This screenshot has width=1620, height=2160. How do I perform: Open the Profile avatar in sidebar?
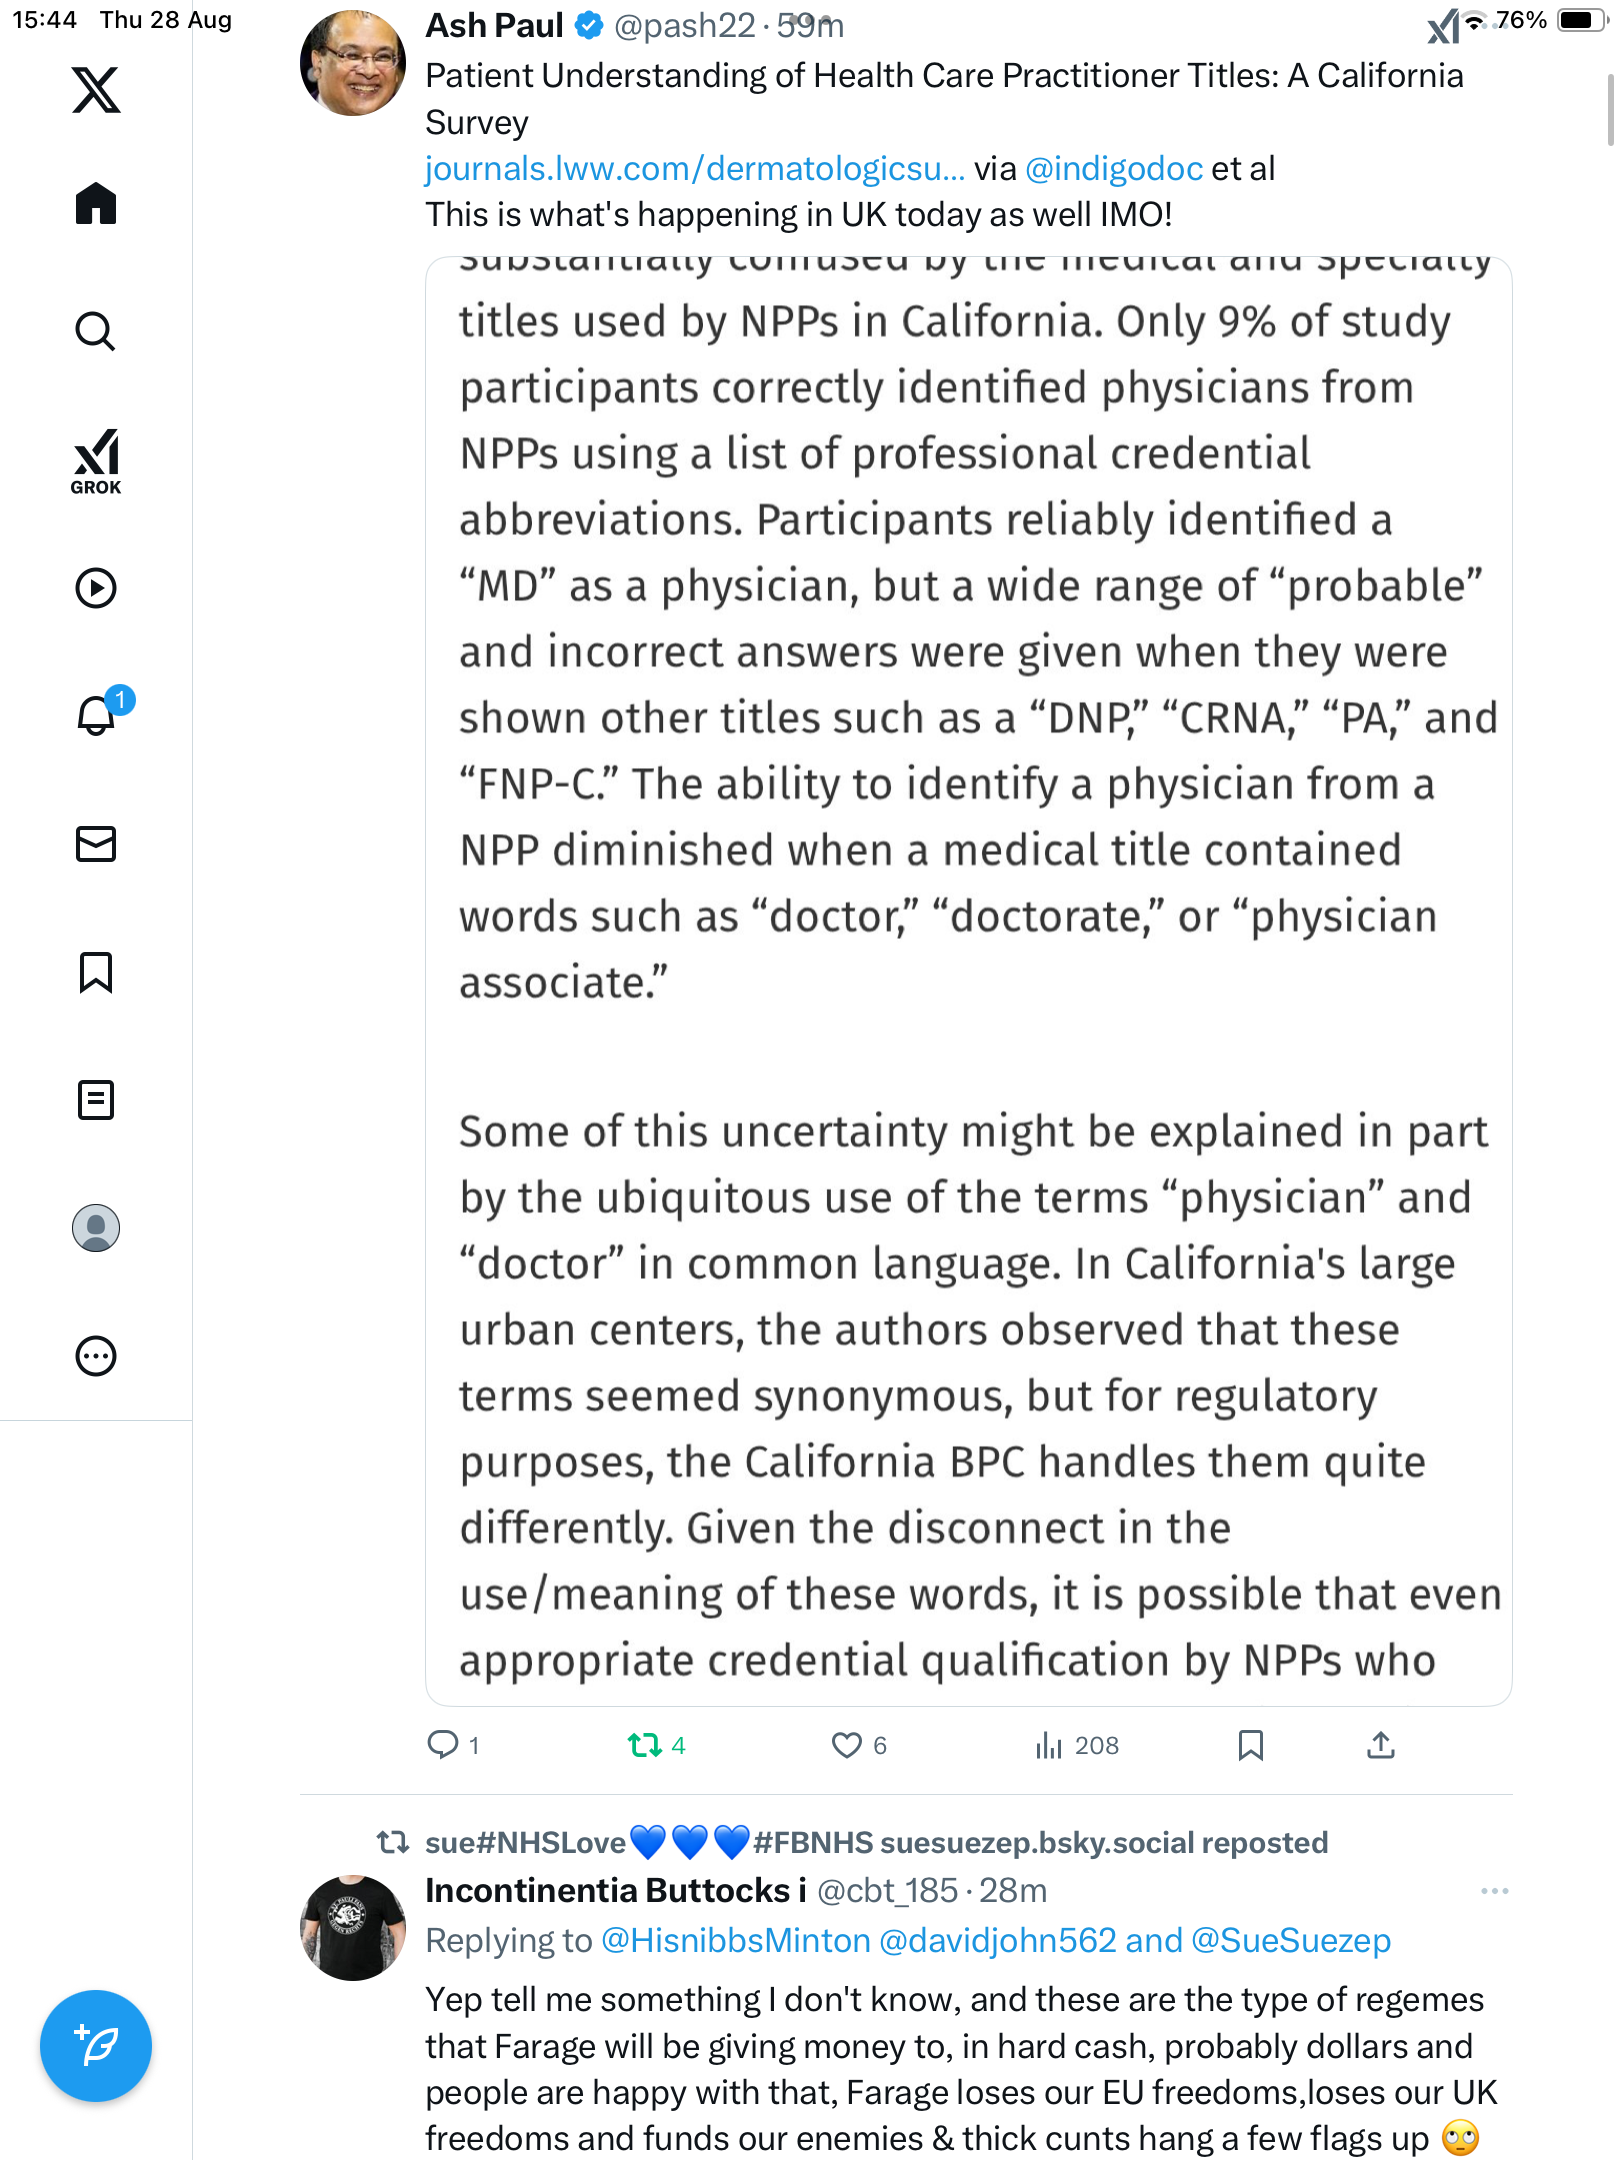[96, 1228]
